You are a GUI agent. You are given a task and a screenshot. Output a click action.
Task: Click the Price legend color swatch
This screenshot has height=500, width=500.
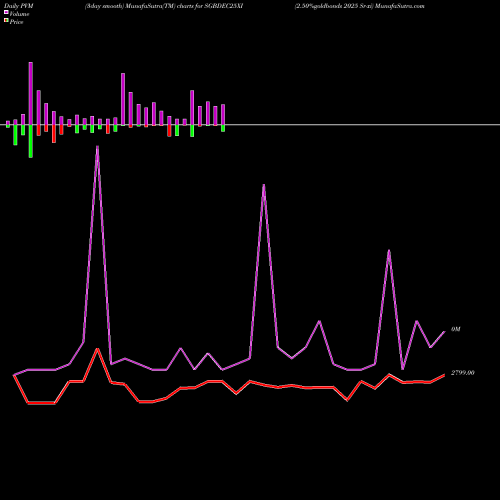click(x=6, y=21)
